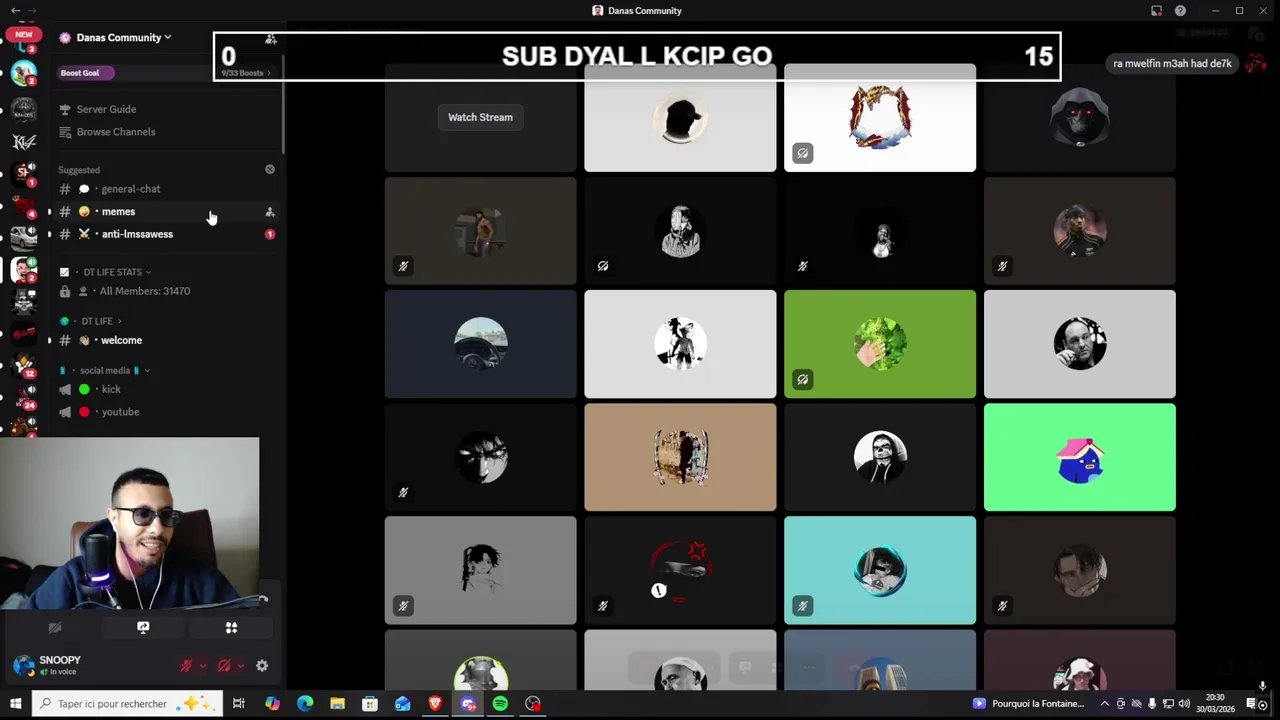The height and width of the screenshot is (720, 1280).
Task: Open the Windows Start menu
Action: (15, 704)
